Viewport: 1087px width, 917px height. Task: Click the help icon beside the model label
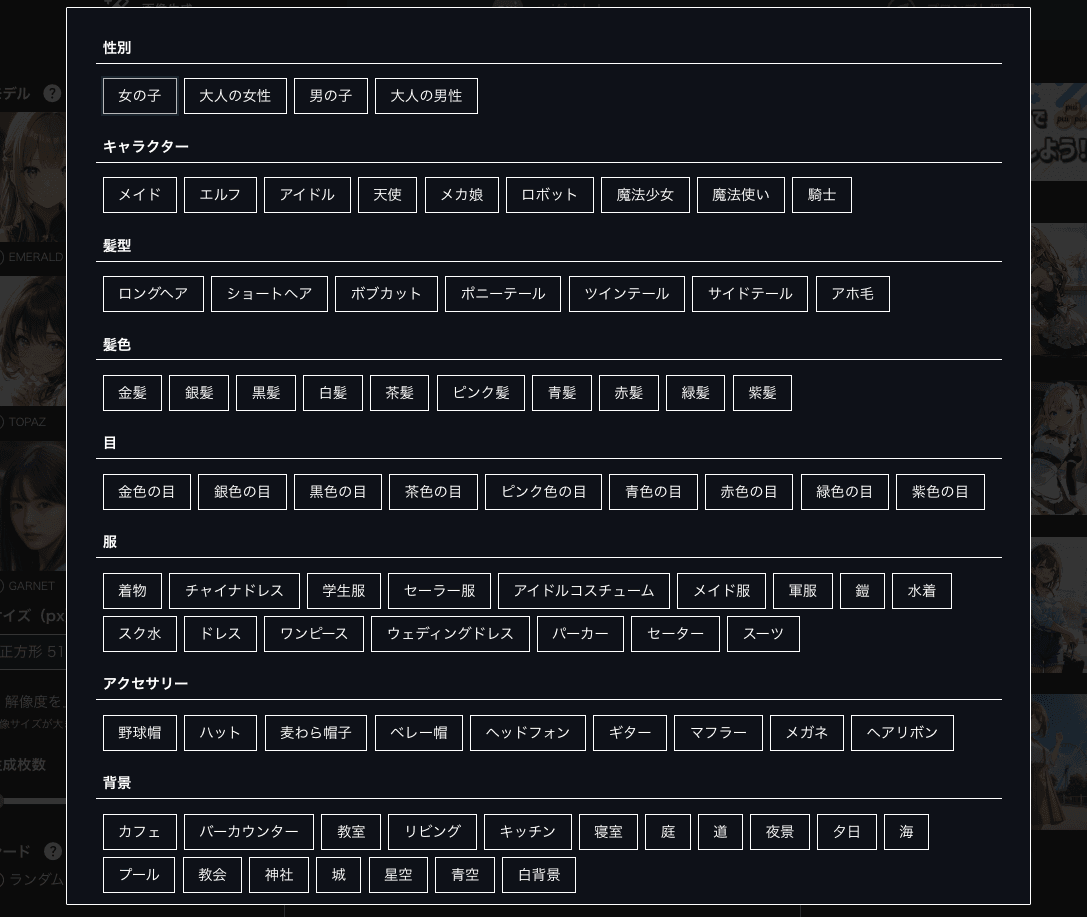(x=52, y=94)
